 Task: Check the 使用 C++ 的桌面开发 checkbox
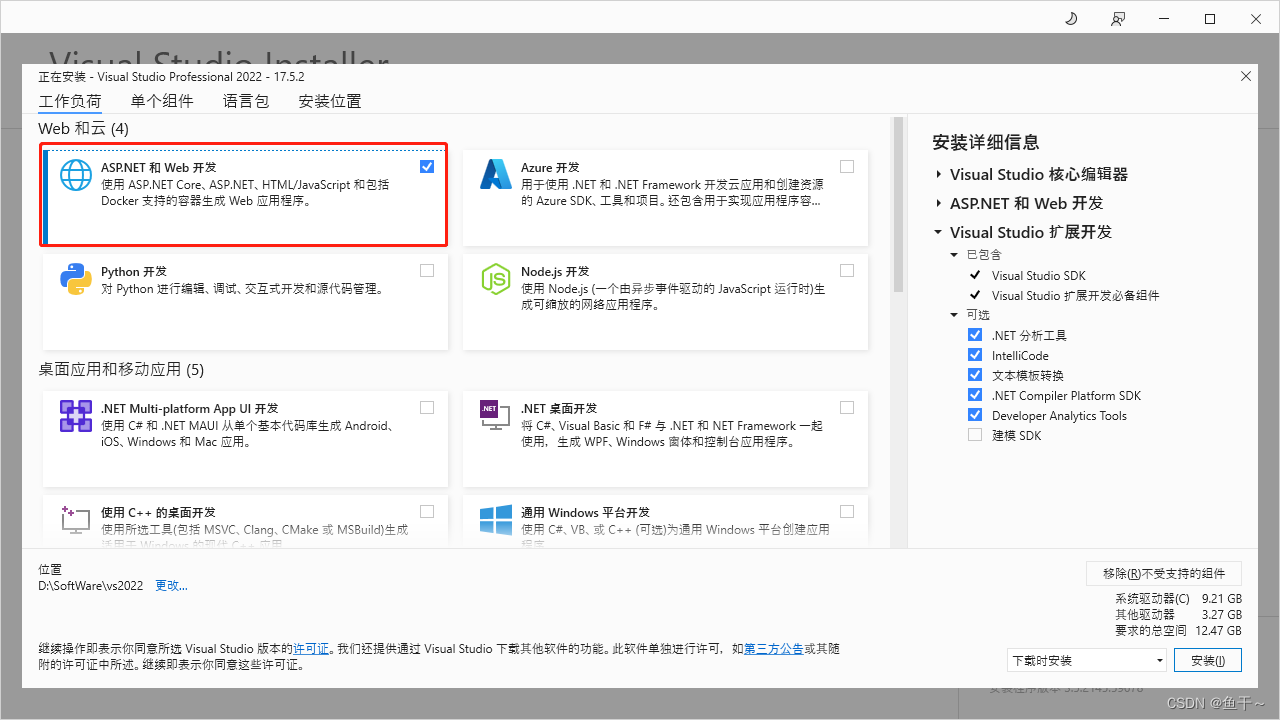point(427,511)
